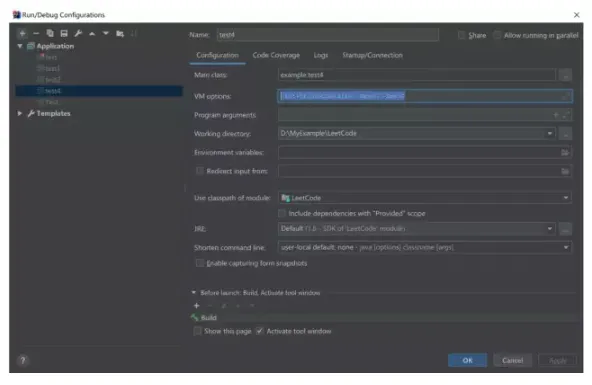Screen dimensions: 592x385
Task: Remove the selected configuration with the minus icon
Action: [x=36, y=34]
